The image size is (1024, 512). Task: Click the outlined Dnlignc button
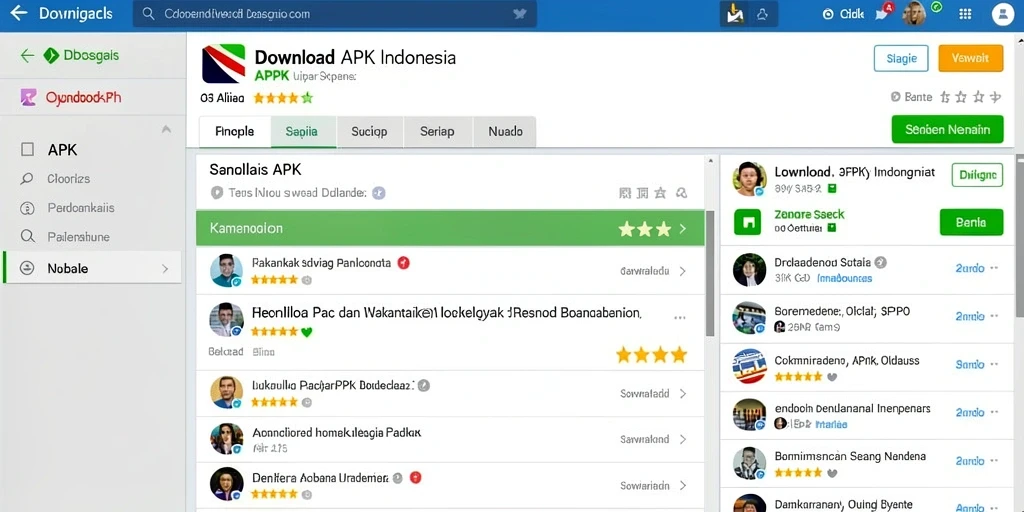click(x=977, y=175)
